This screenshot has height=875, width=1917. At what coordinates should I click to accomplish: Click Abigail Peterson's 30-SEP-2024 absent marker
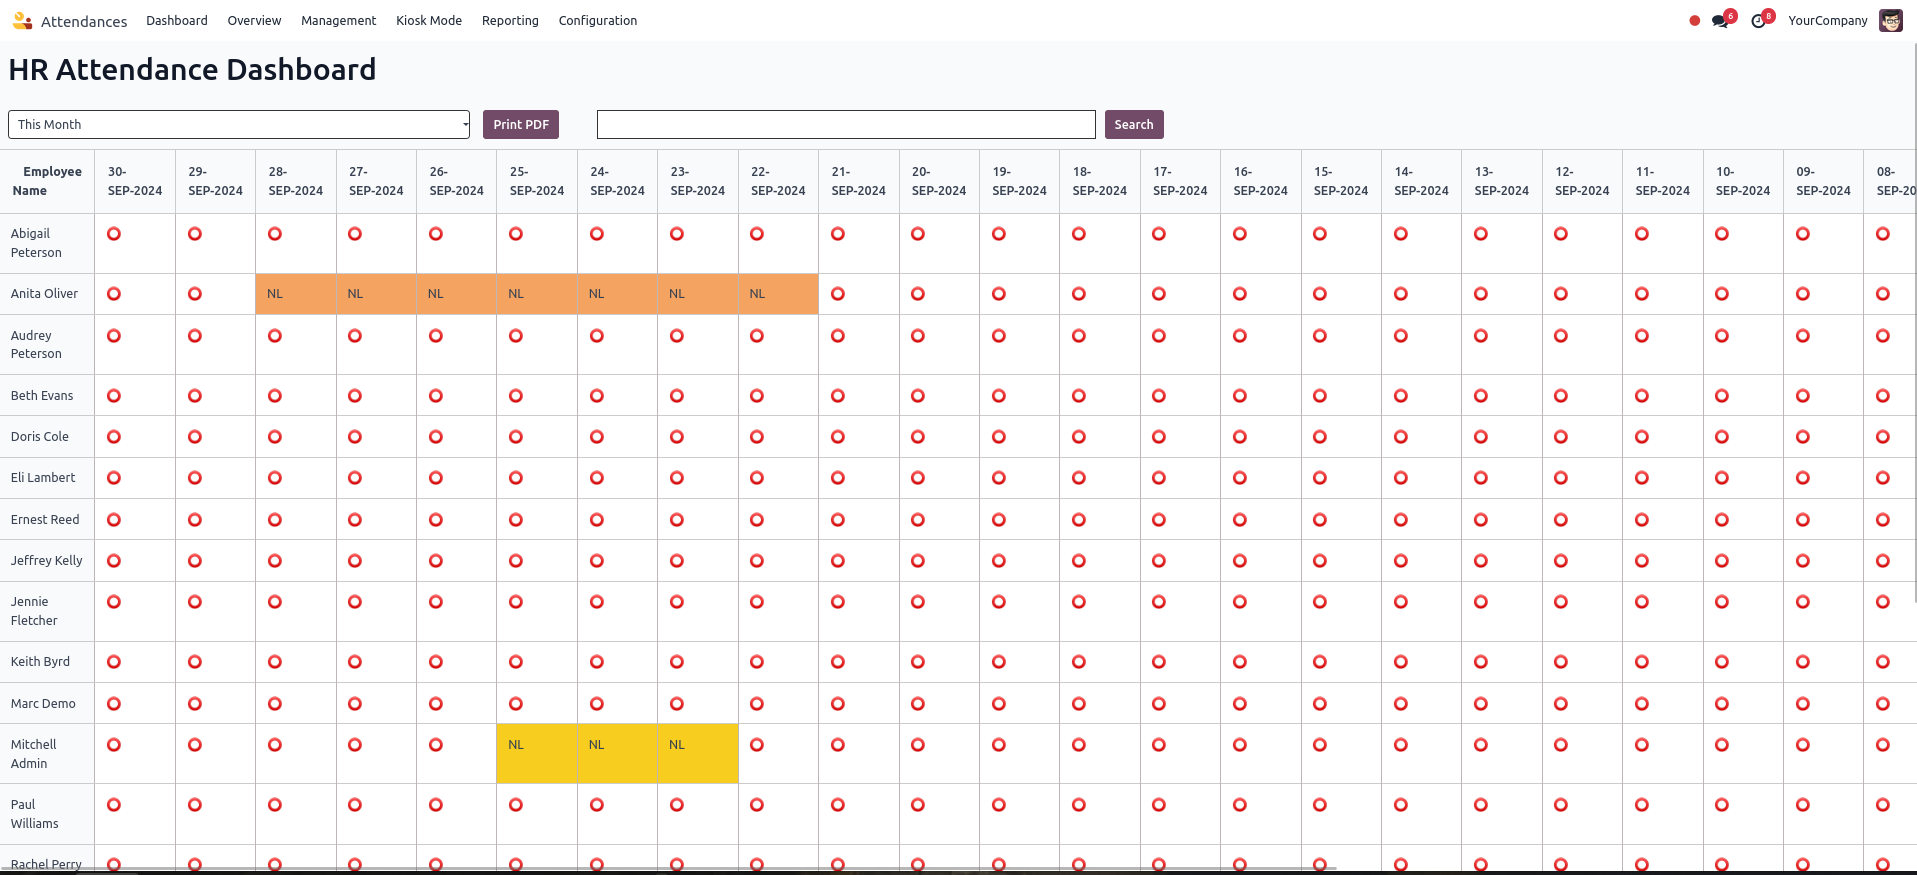click(114, 234)
